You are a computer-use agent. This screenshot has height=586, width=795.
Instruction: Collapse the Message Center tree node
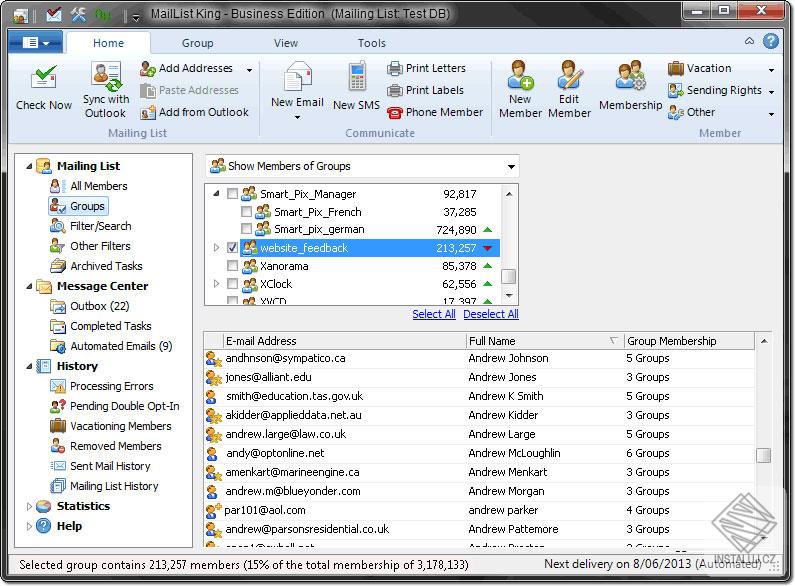[29, 286]
